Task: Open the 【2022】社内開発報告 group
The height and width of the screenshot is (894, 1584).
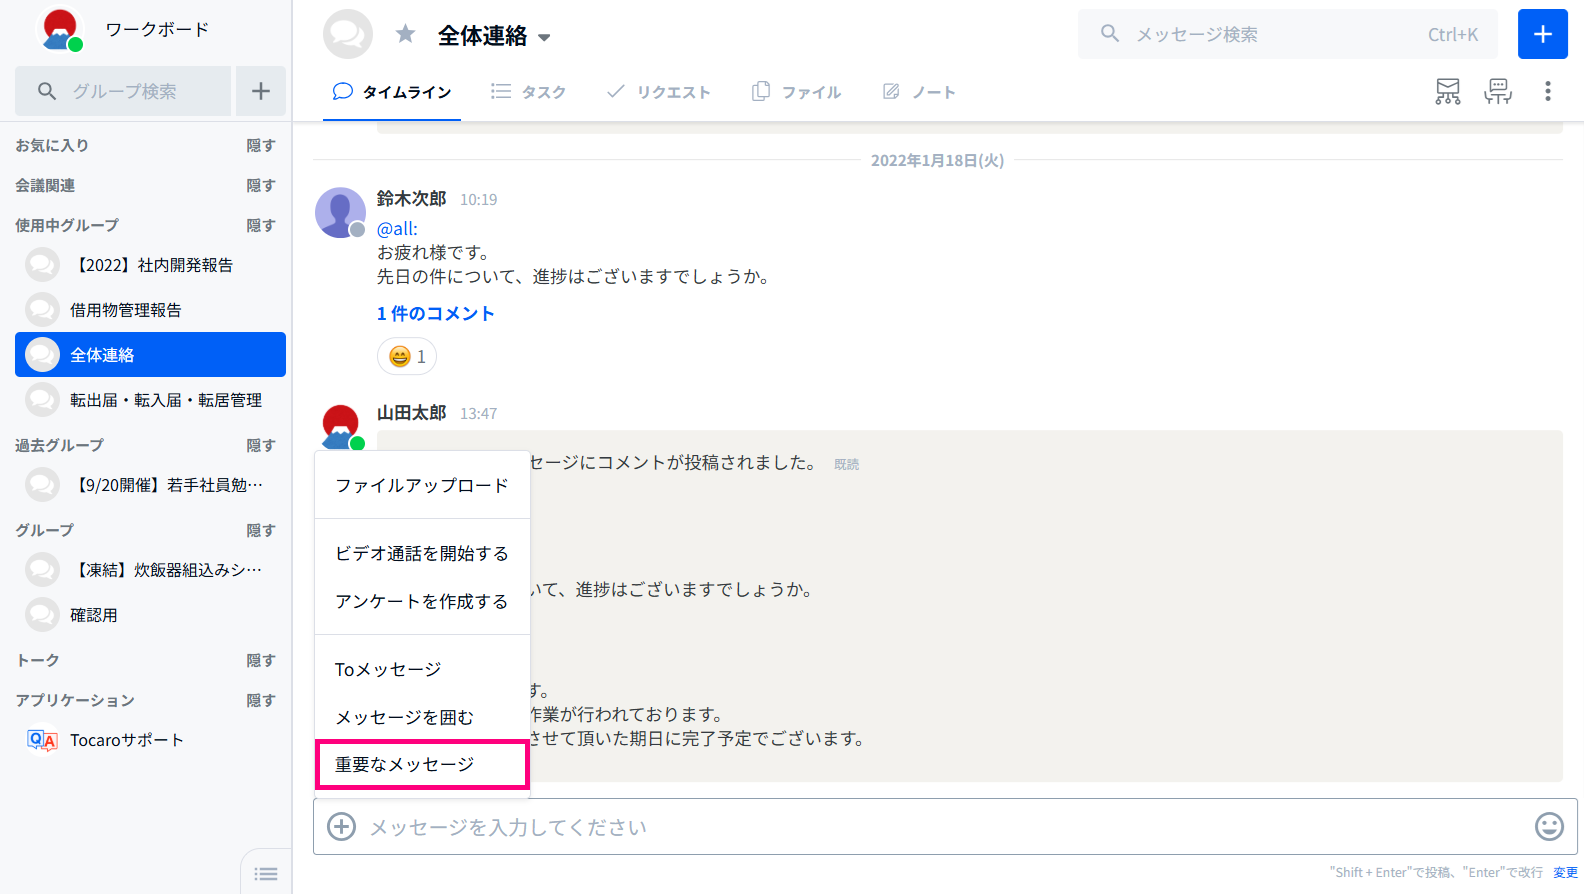Action: coord(150,265)
